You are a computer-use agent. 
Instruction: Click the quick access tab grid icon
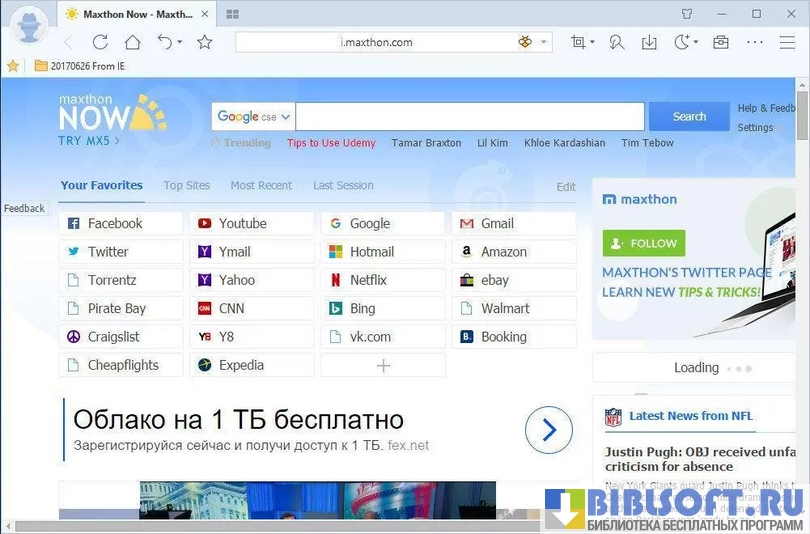coord(232,14)
